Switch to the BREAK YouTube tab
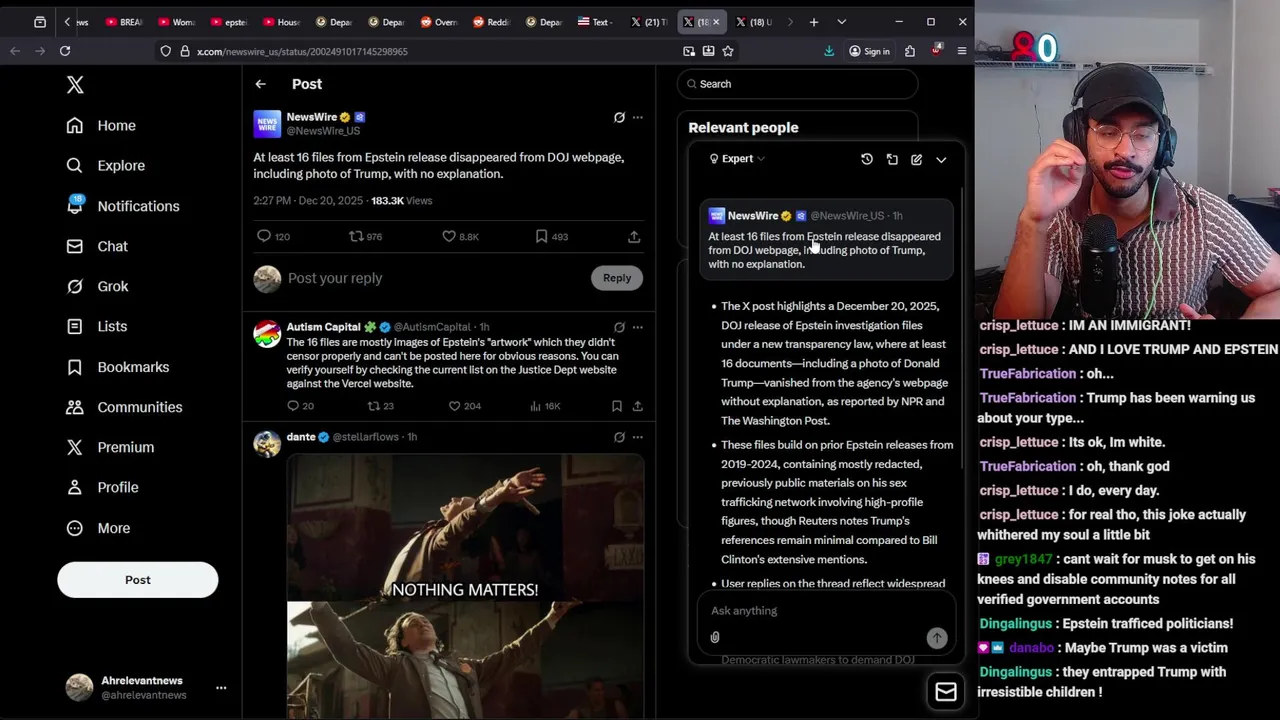Screen dimensions: 1280x720 pos(124,22)
